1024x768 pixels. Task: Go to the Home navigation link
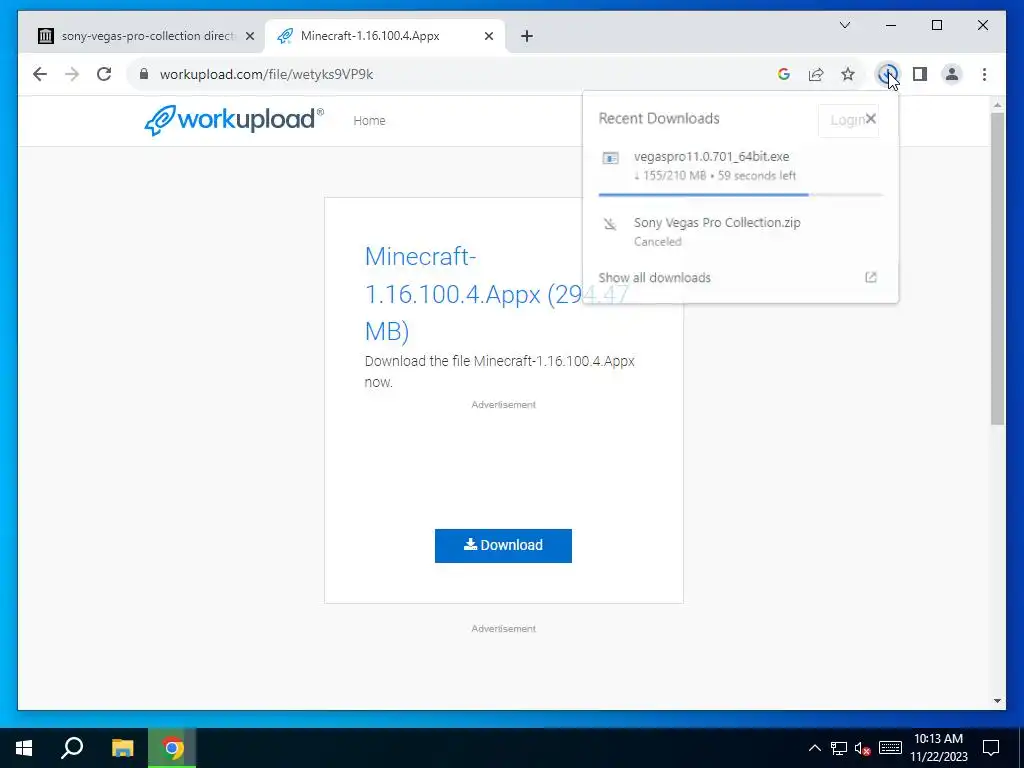pyautogui.click(x=369, y=120)
